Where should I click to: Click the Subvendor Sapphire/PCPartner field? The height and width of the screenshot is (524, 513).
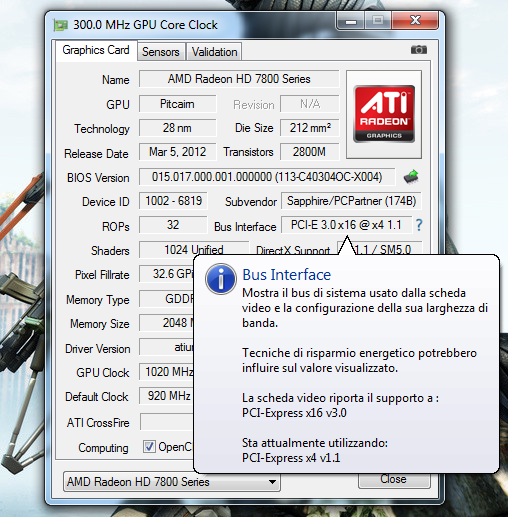[x=351, y=201]
